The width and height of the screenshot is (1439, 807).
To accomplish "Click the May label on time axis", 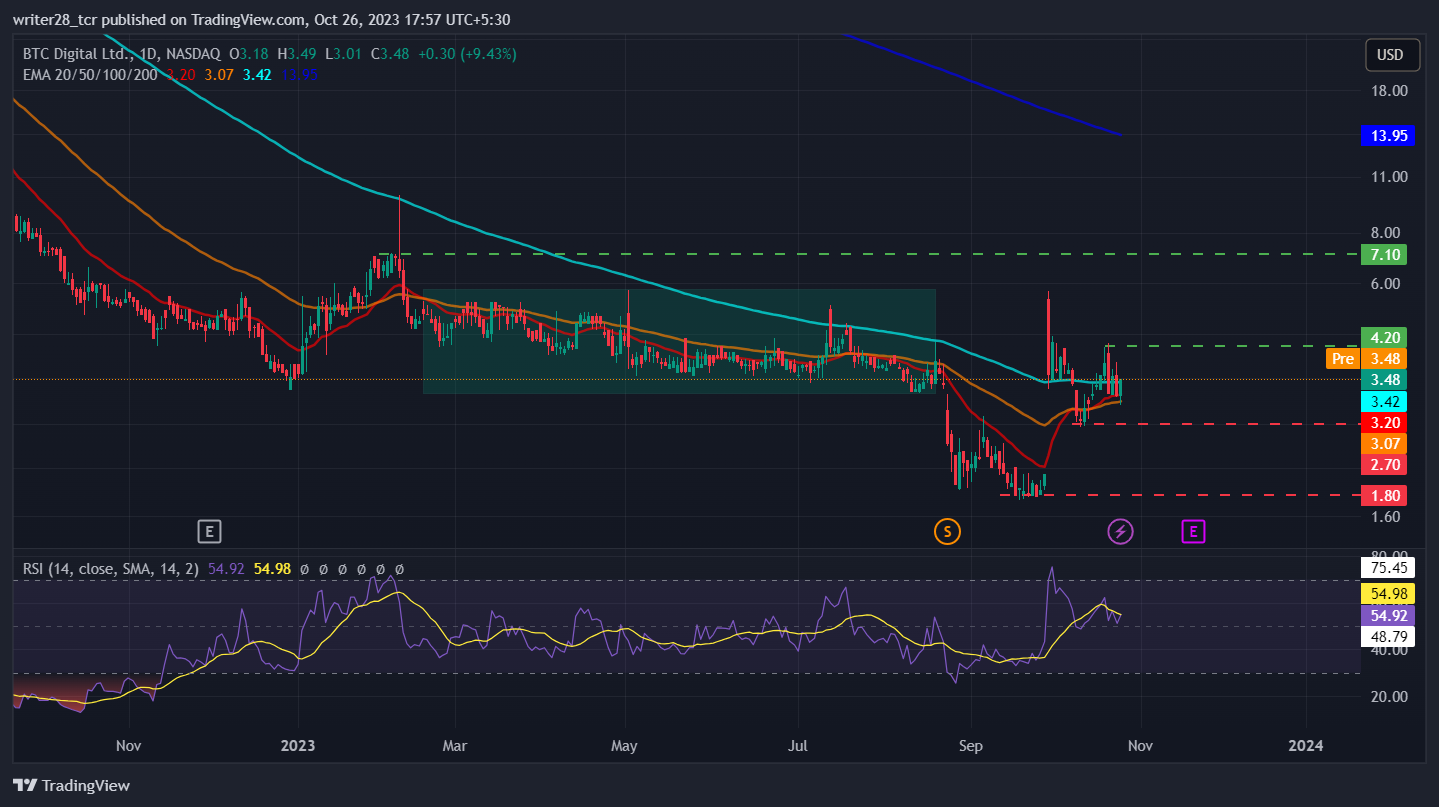I will 624,745.
